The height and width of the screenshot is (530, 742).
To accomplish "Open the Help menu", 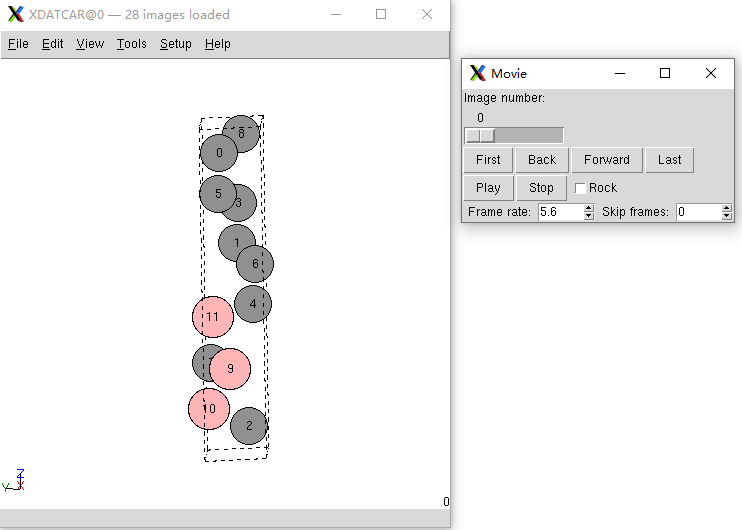I will (x=218, y=44).
